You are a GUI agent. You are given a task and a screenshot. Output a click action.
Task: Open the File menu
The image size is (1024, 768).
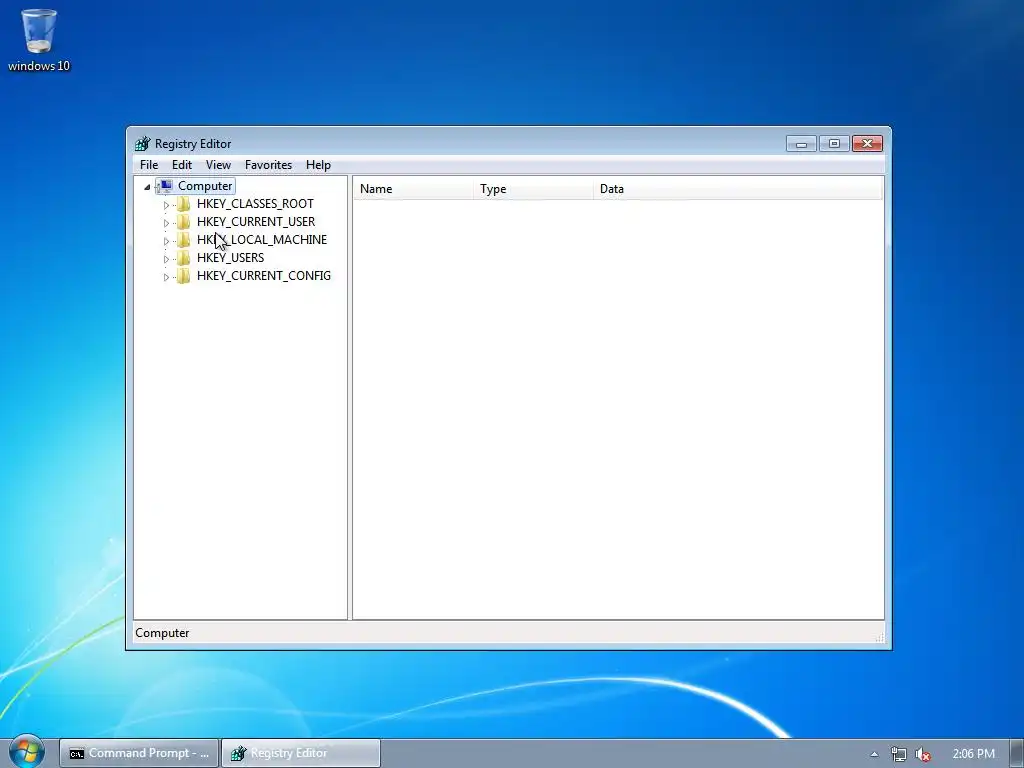coord(149,165)
